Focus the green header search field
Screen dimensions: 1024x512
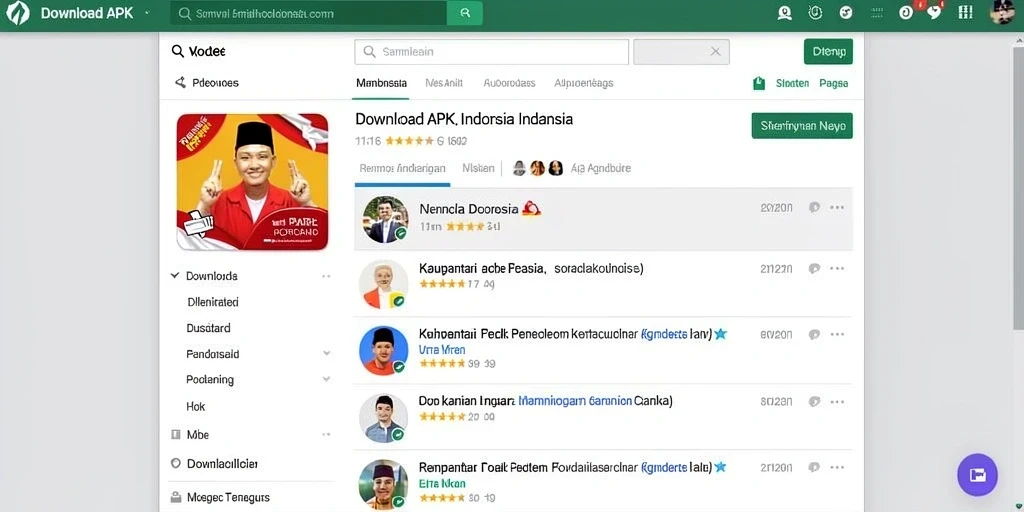point(308,13)
